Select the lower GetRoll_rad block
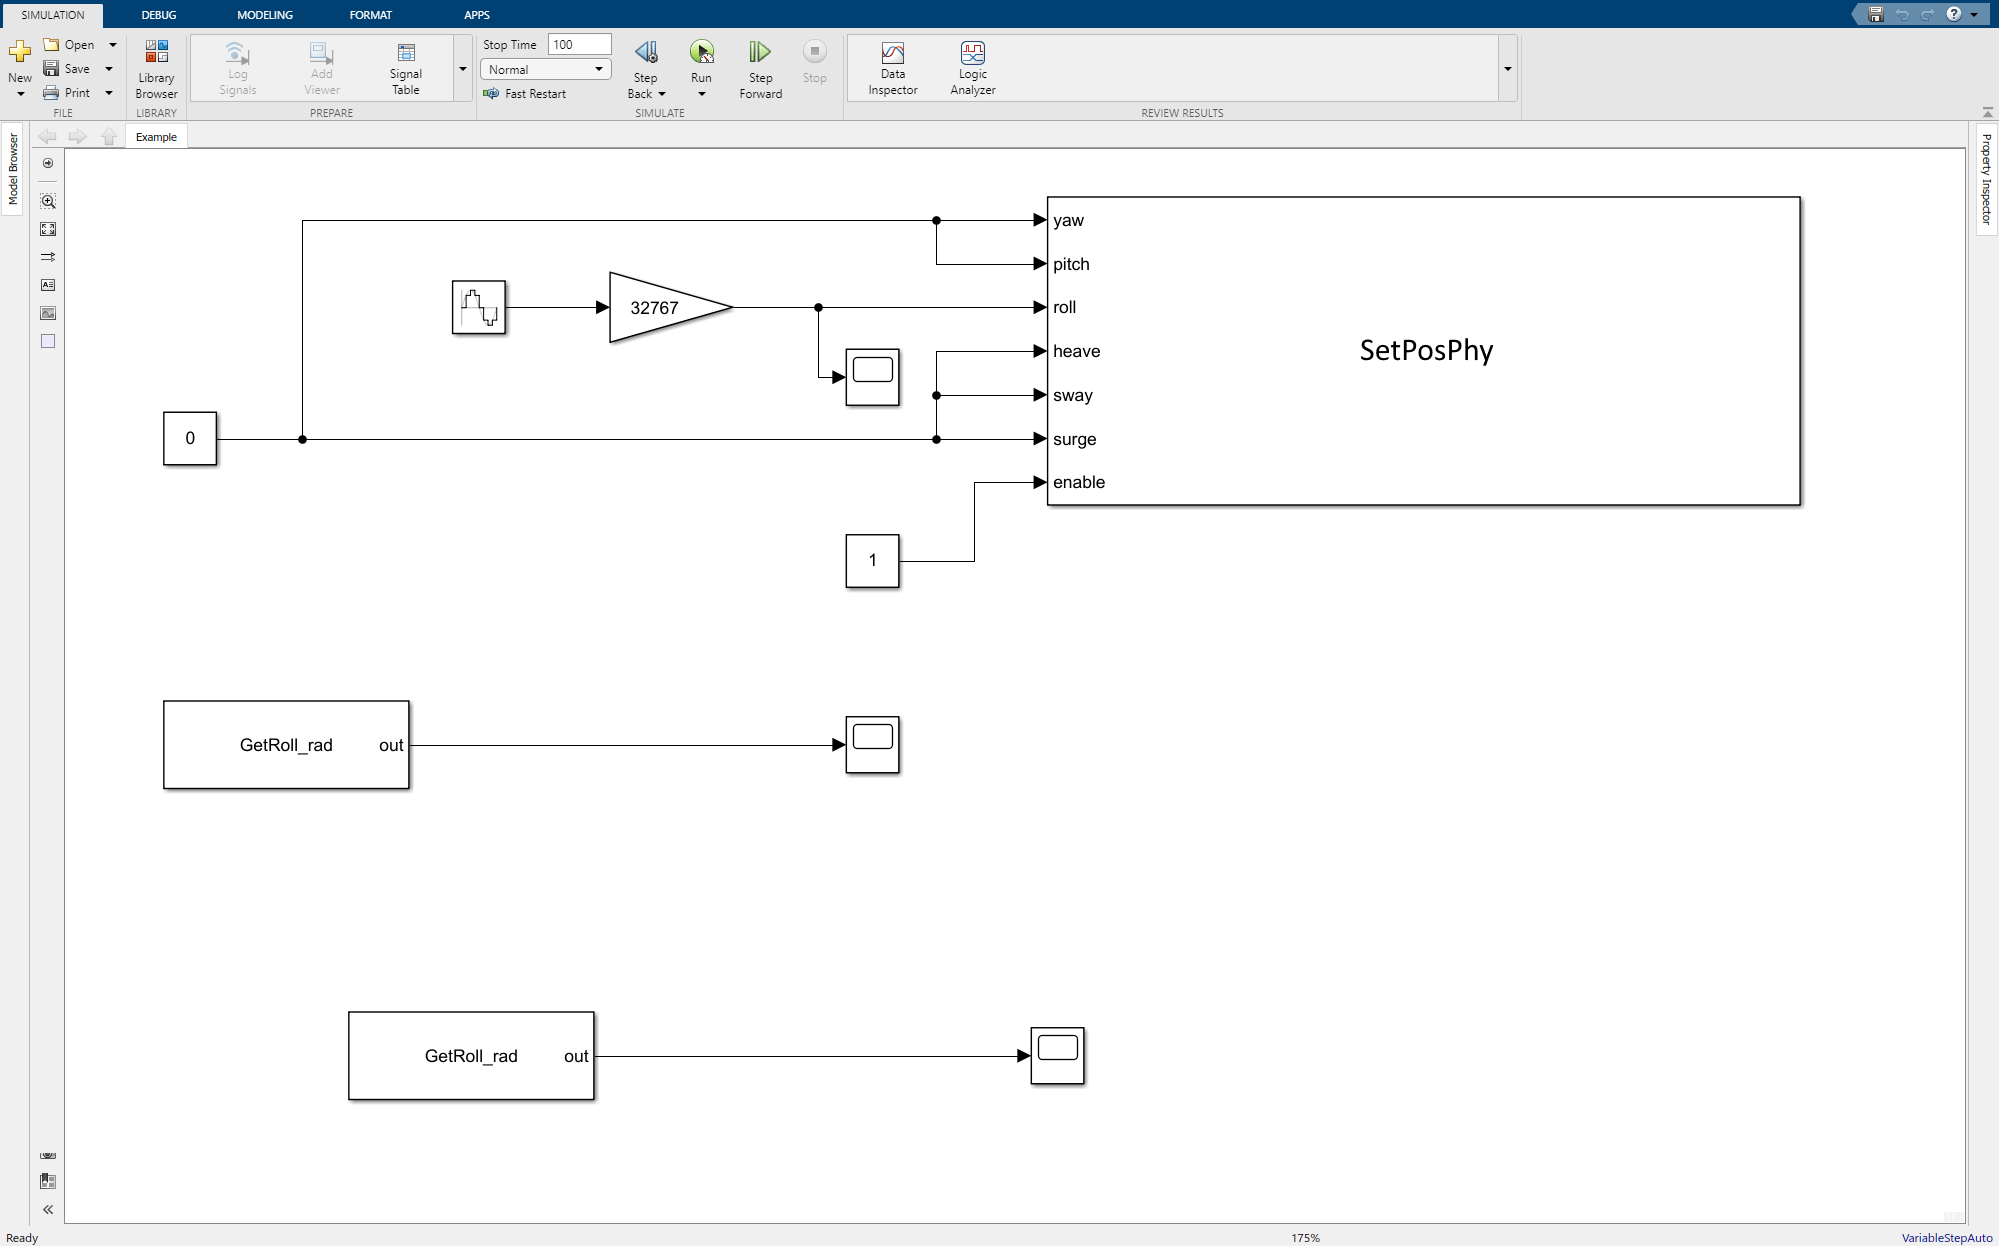The image size is (1999, 1246). [x=471, y=1056]
